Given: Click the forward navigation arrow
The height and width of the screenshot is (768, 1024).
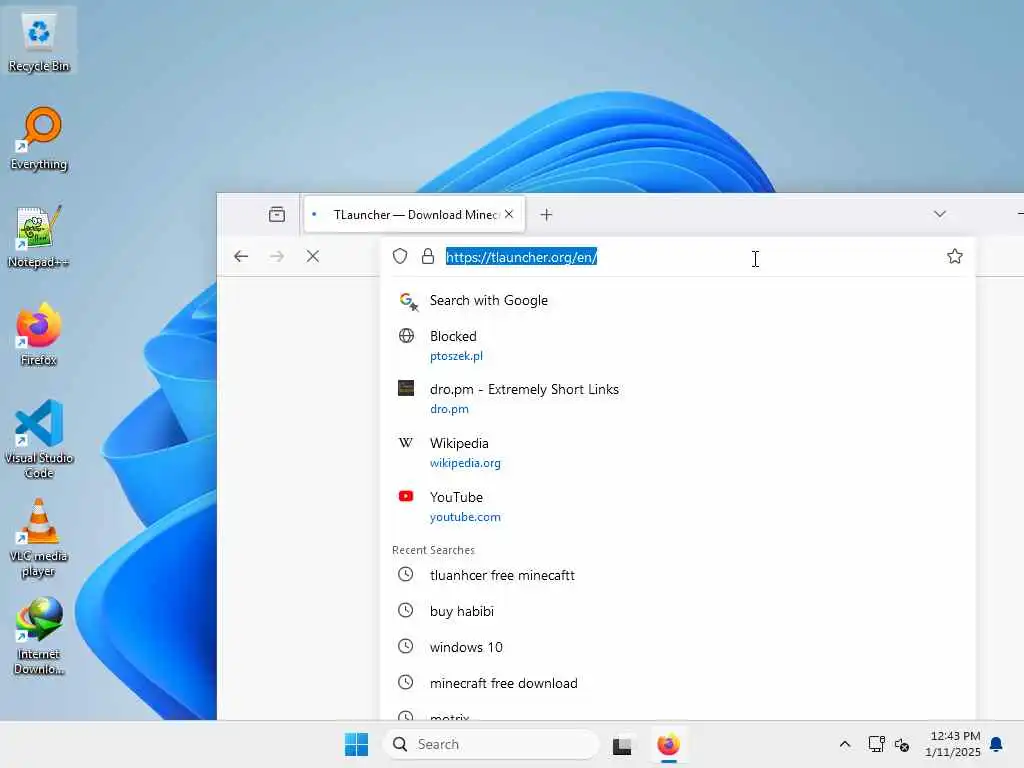Looking at the screenshot, I should click(277, 256).
